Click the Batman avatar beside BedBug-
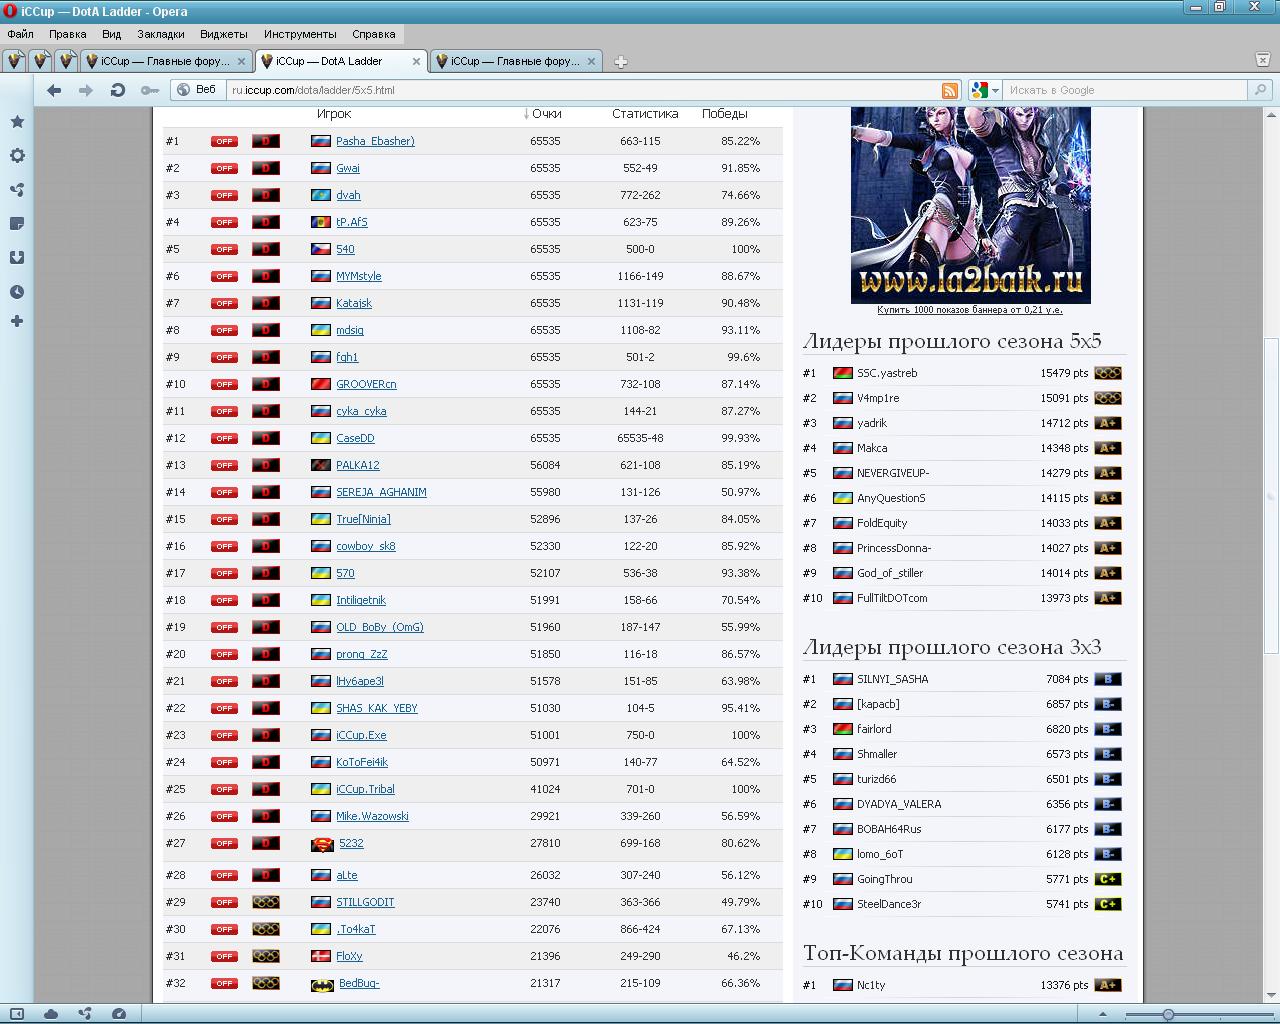This screenshot has width=1280, height=1024. click(322, 984)
